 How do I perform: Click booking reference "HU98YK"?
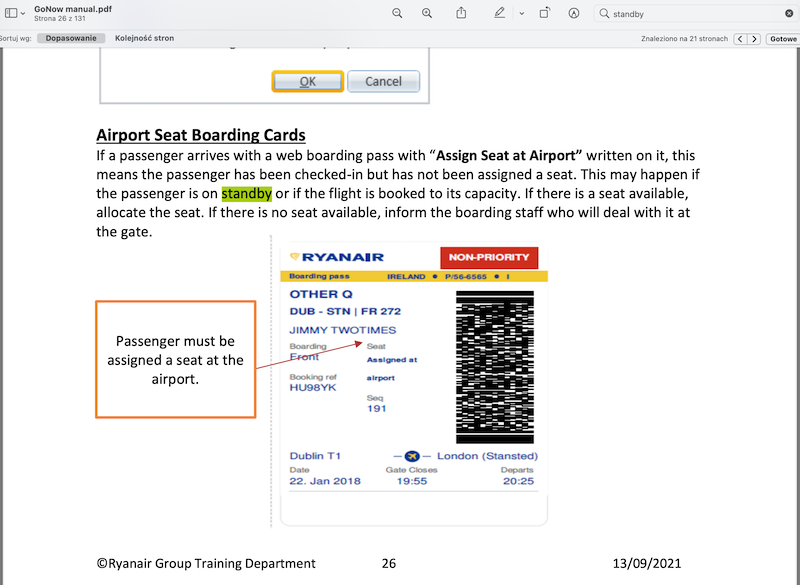point(313,388)
